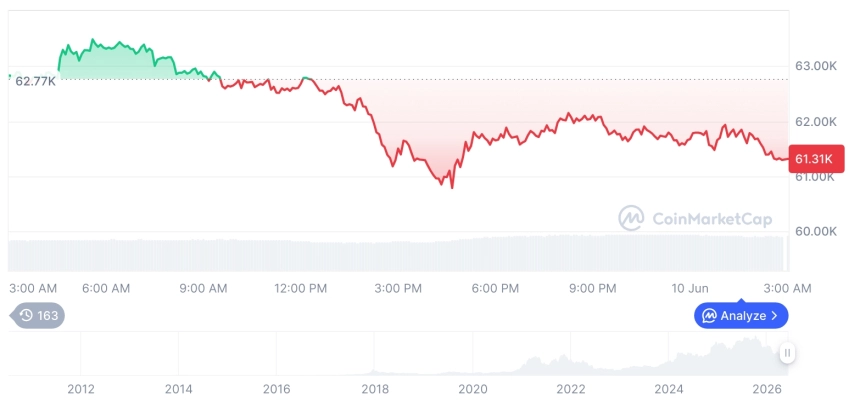Viewport: 860px width, 401px height.
Task: Click the lowest dip in the red price line
Action: [452, 187]
